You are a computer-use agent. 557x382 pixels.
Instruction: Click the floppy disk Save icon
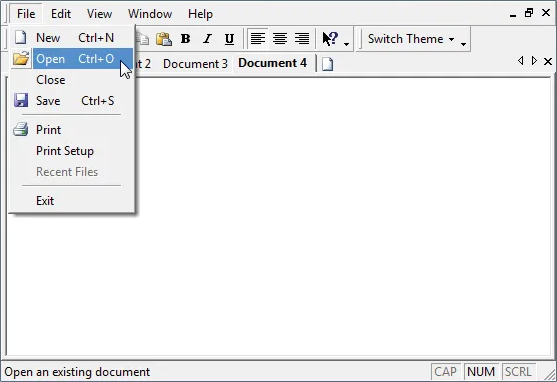click(x=21, y=101)
